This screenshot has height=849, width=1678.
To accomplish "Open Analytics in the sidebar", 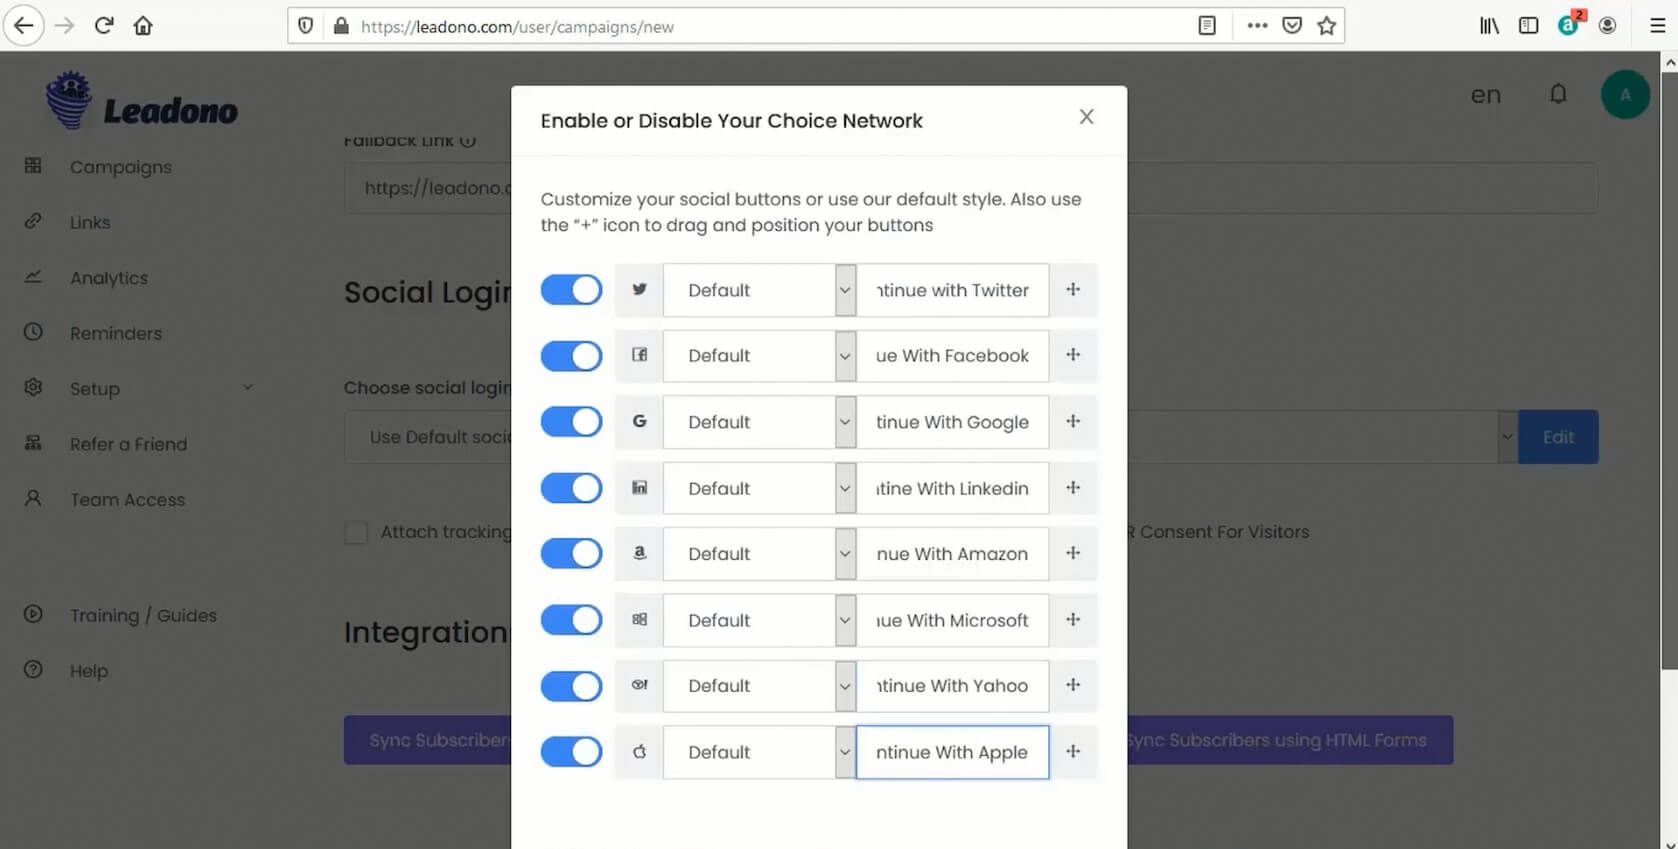I will [108, 278].
